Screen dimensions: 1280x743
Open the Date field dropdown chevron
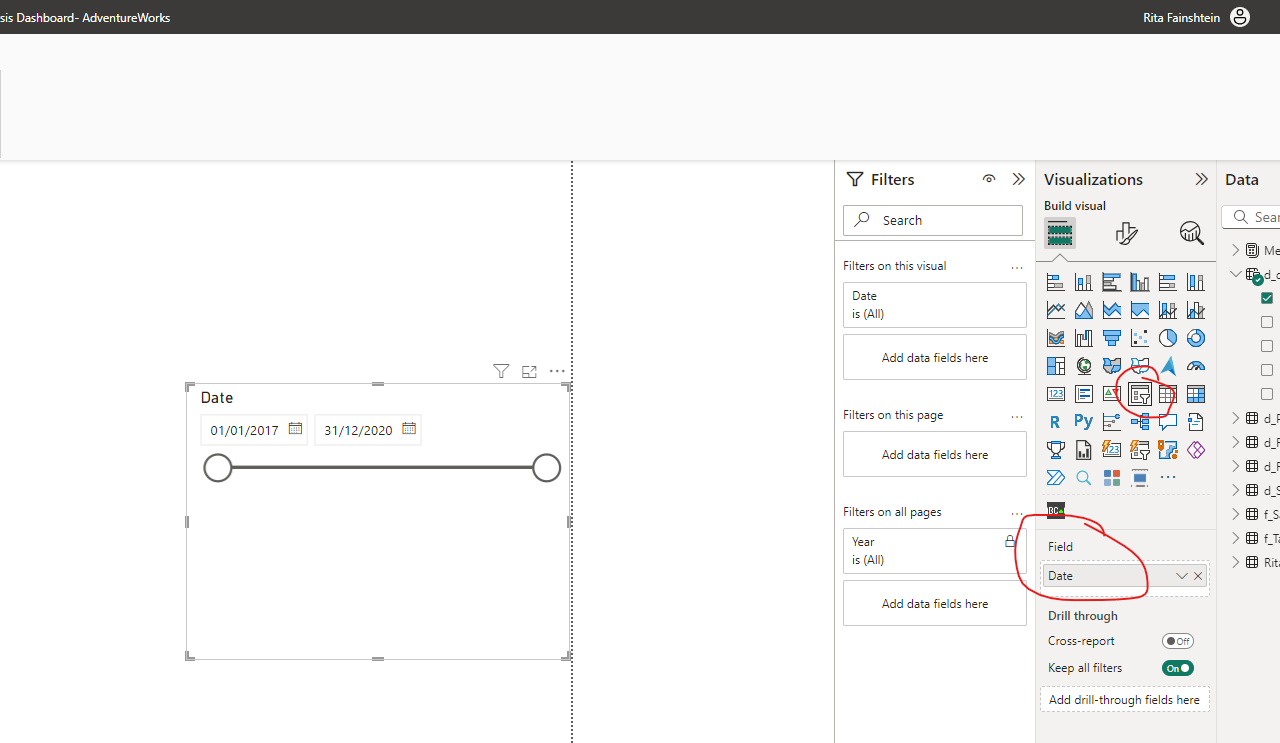pos(1182,576)
